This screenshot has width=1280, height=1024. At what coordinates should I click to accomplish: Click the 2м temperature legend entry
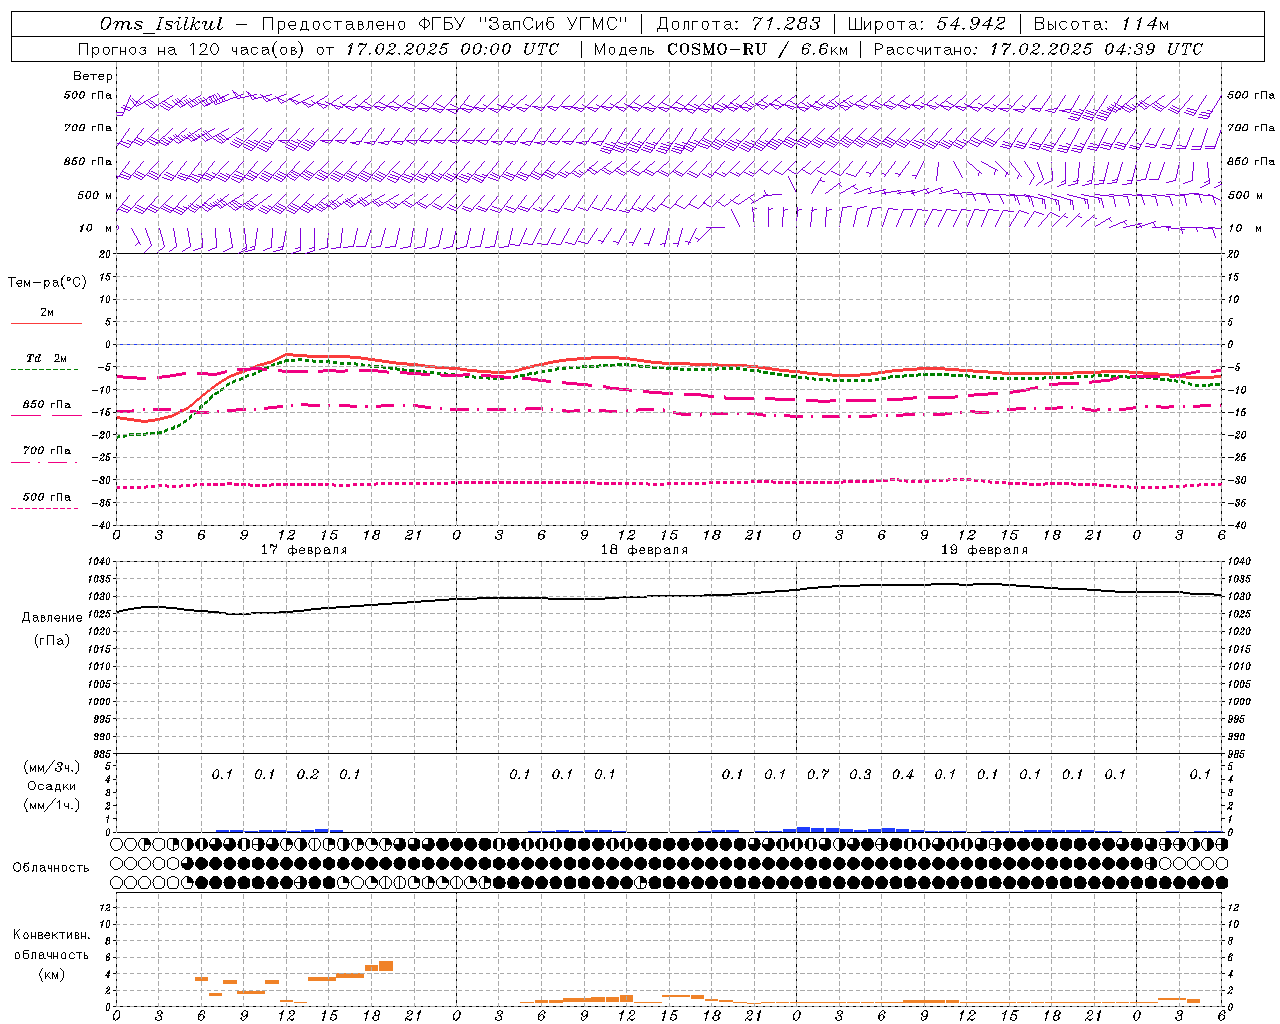47,313
